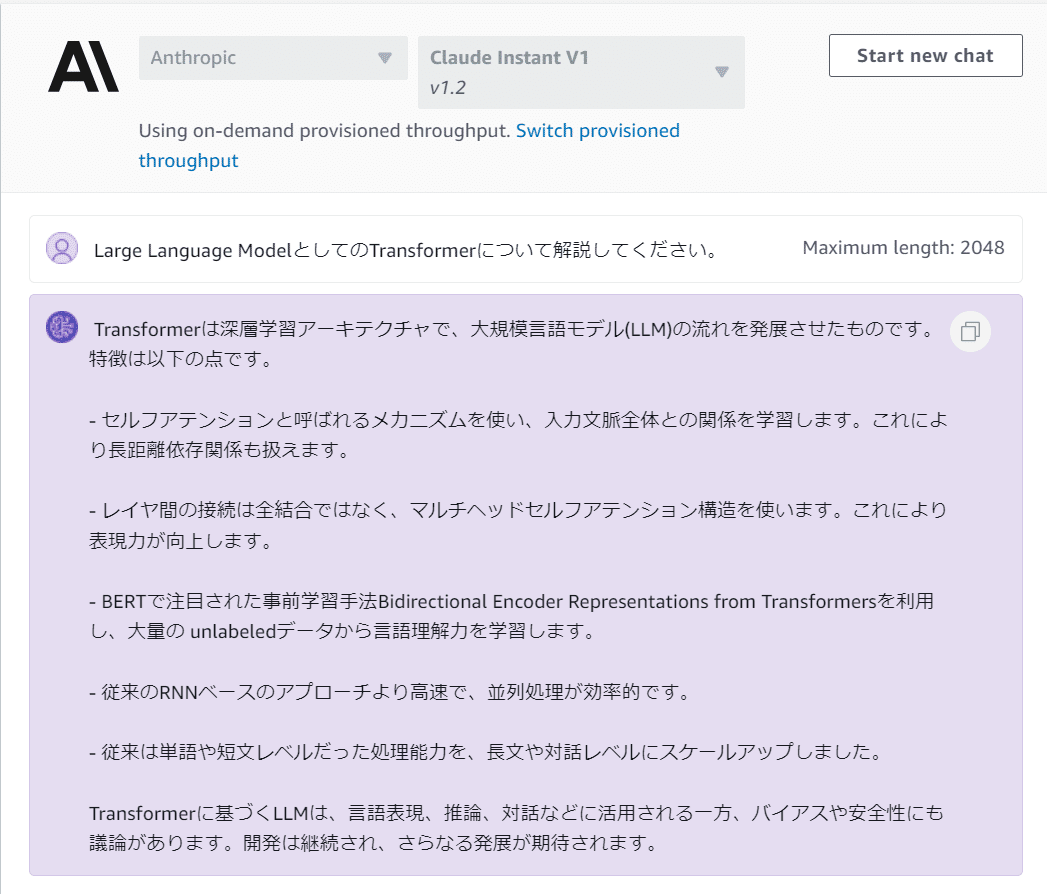Click the sentence starting 'Transformerは深層学習'
Viewport: 1047px width, 894px height.
[514, 344]
